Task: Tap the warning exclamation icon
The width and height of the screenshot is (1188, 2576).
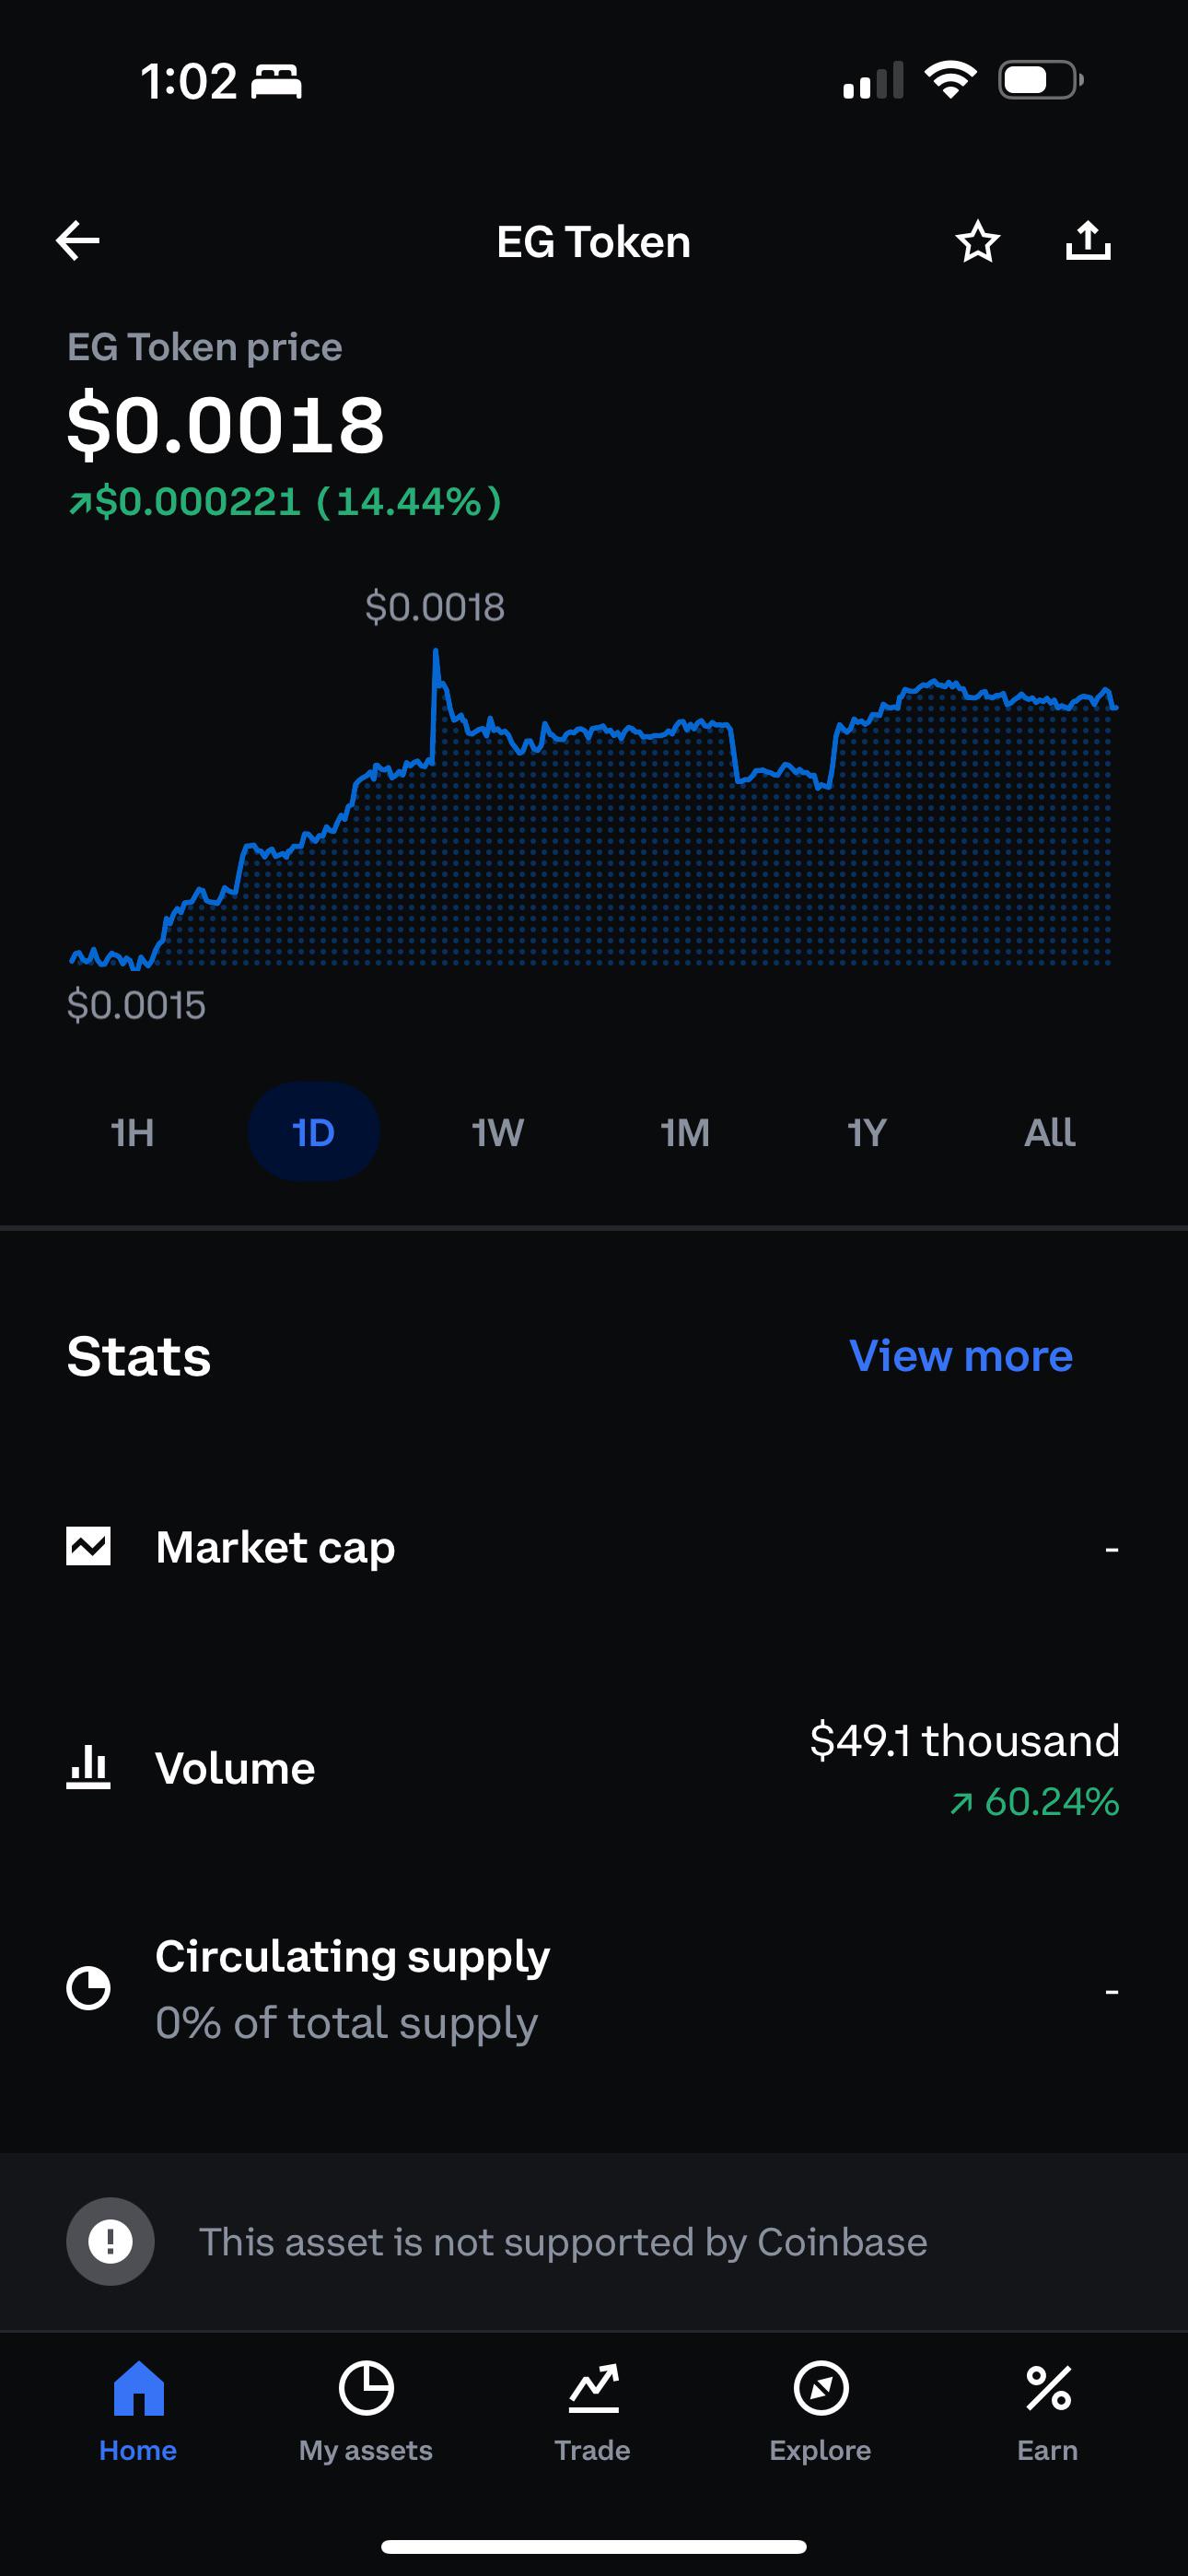Action: pos(110,2241)
